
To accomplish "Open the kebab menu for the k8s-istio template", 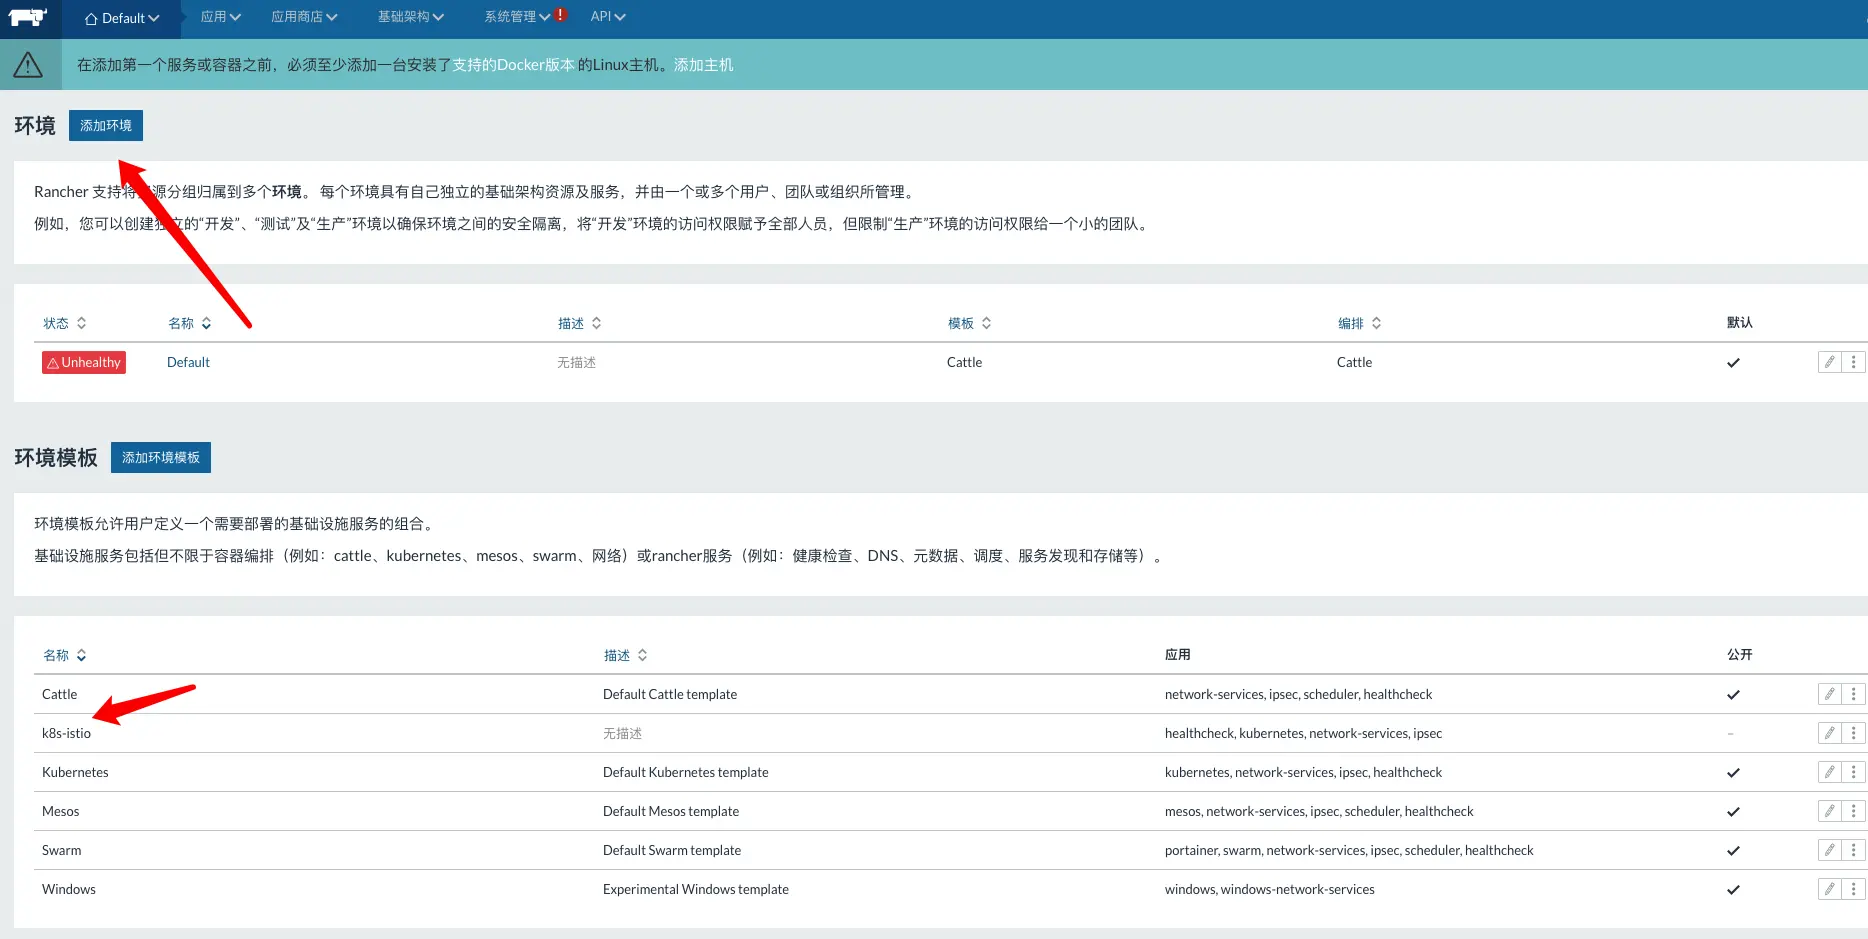I will 1853,733.
